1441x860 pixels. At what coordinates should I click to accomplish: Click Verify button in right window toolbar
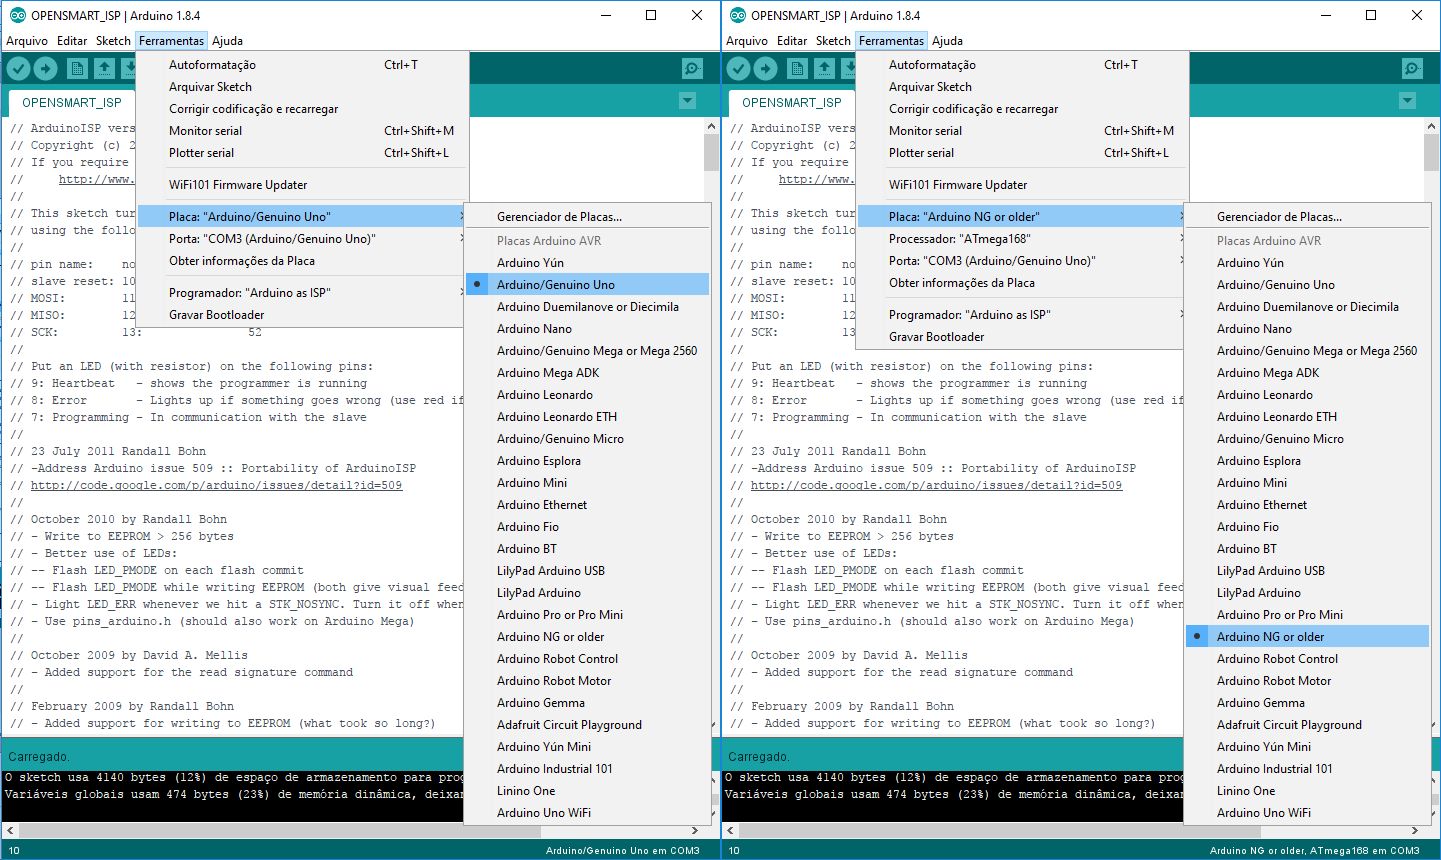point(738,68)
